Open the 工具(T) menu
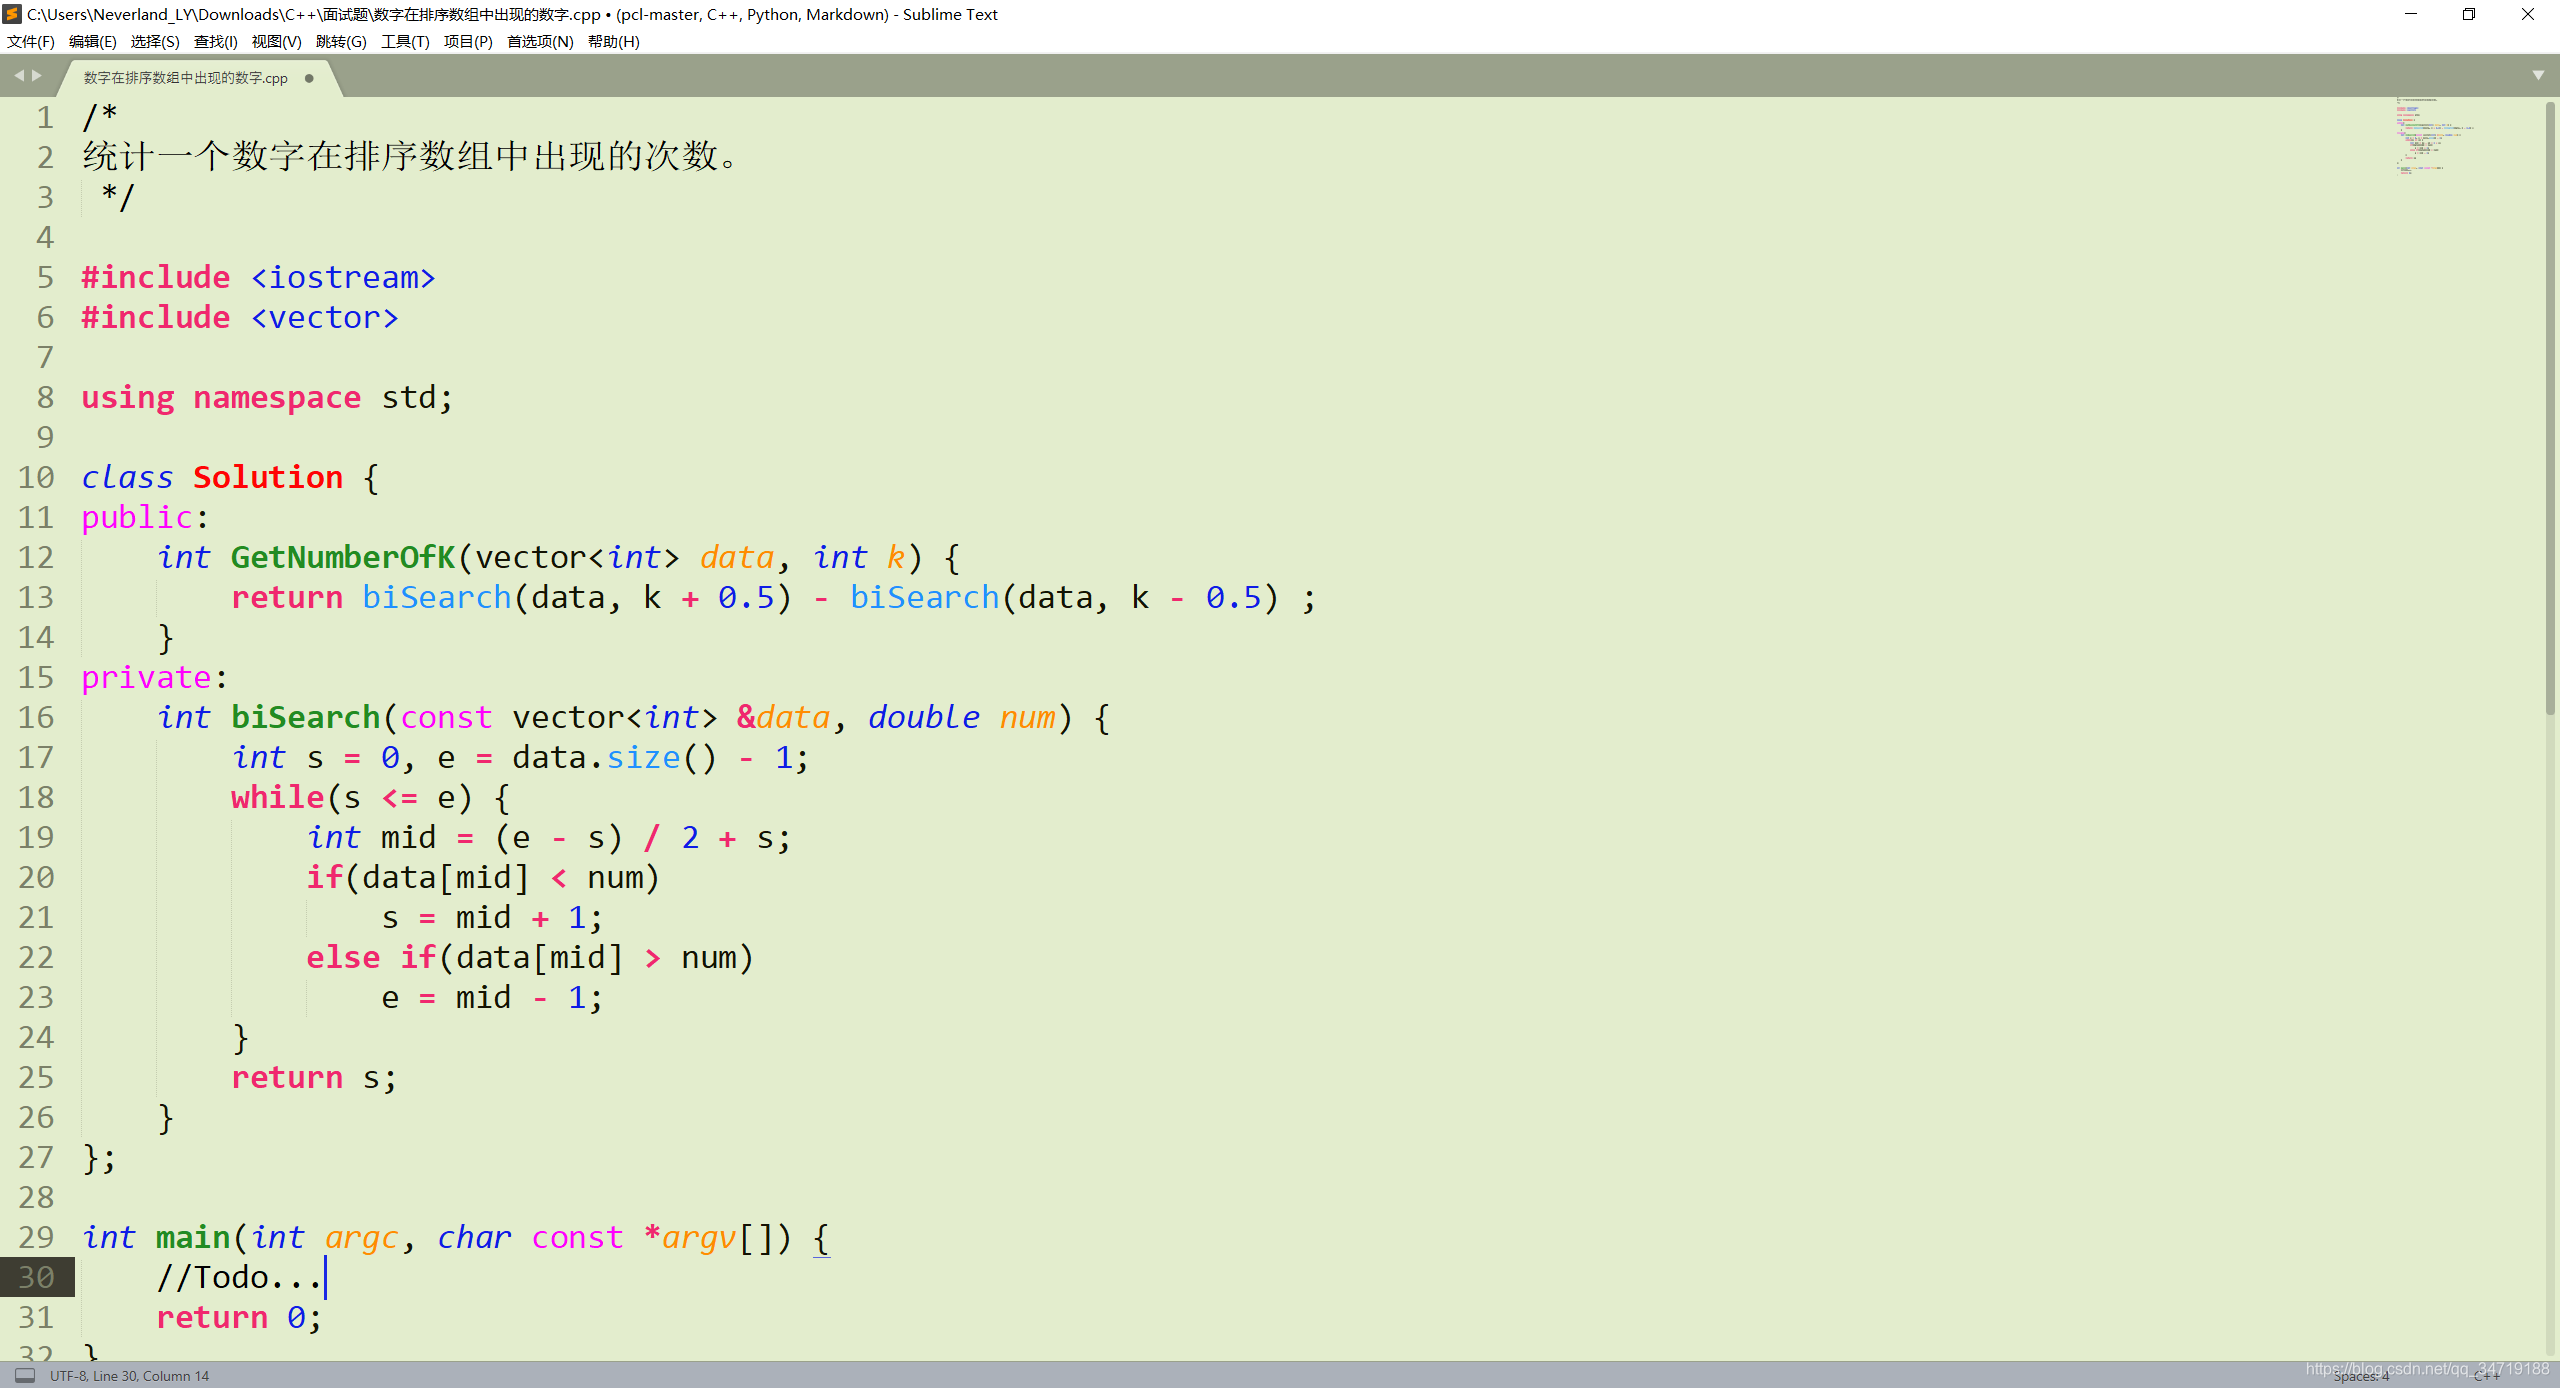This screenshot has width=2560, height=1388. pos(405,42)
